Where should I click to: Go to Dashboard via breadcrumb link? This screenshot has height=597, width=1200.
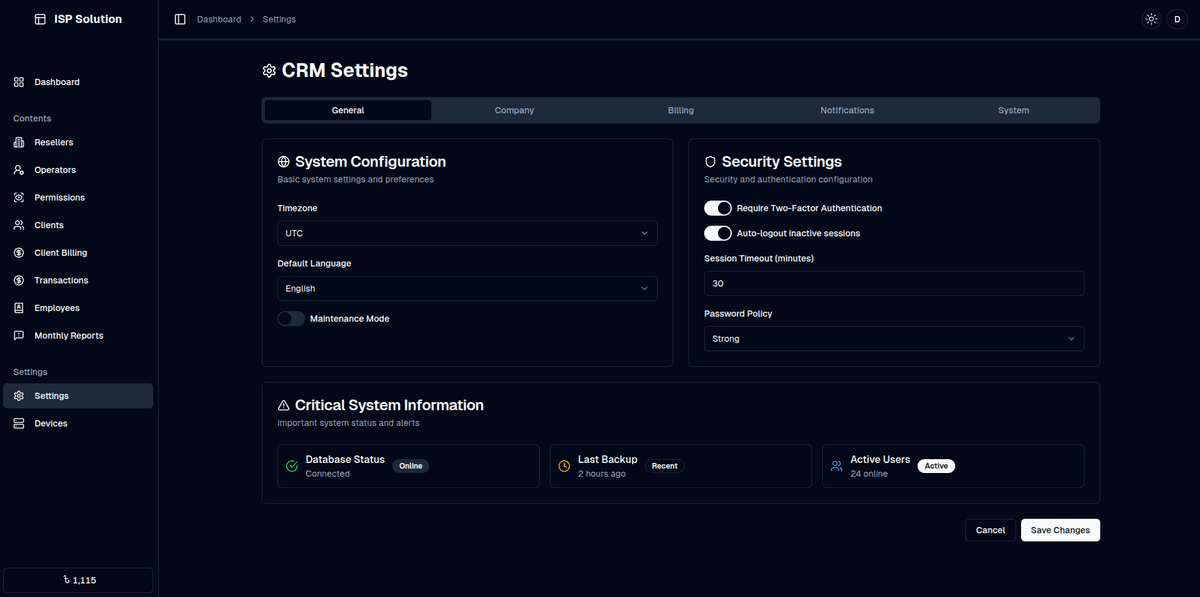[219, 19]
